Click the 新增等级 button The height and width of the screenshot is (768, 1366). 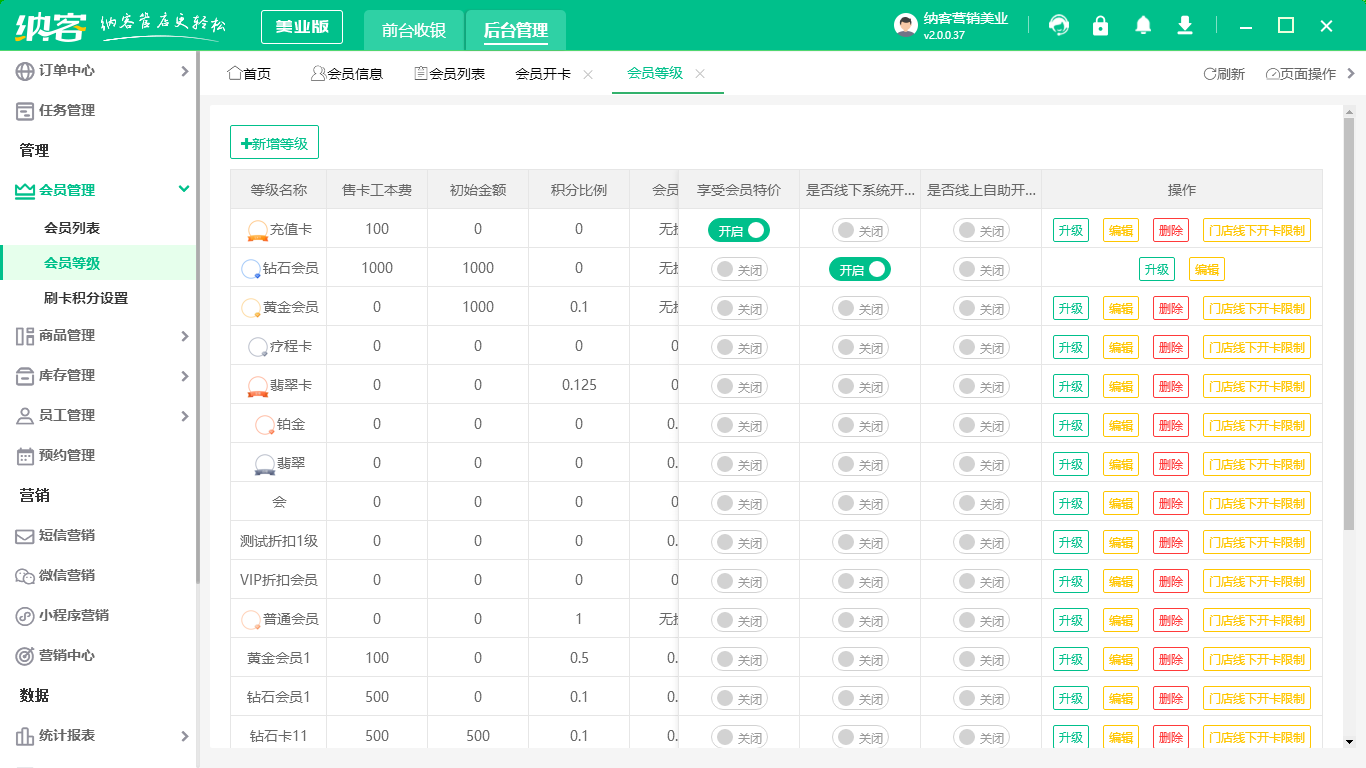point(274,143)
